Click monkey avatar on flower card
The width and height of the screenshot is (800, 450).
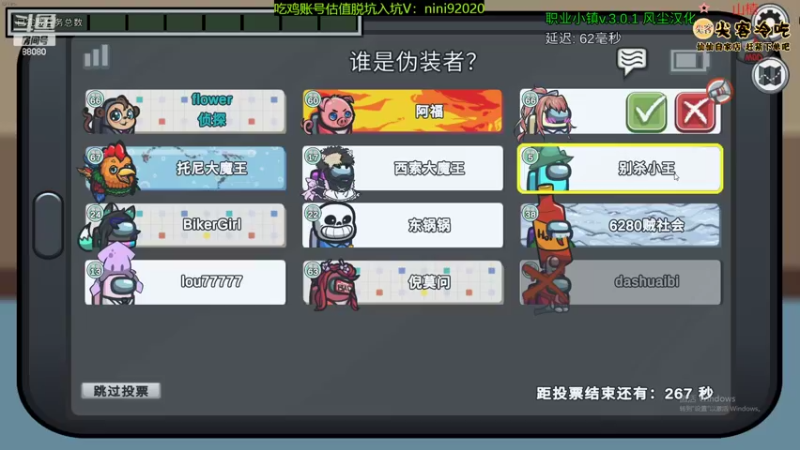(113, 115)
